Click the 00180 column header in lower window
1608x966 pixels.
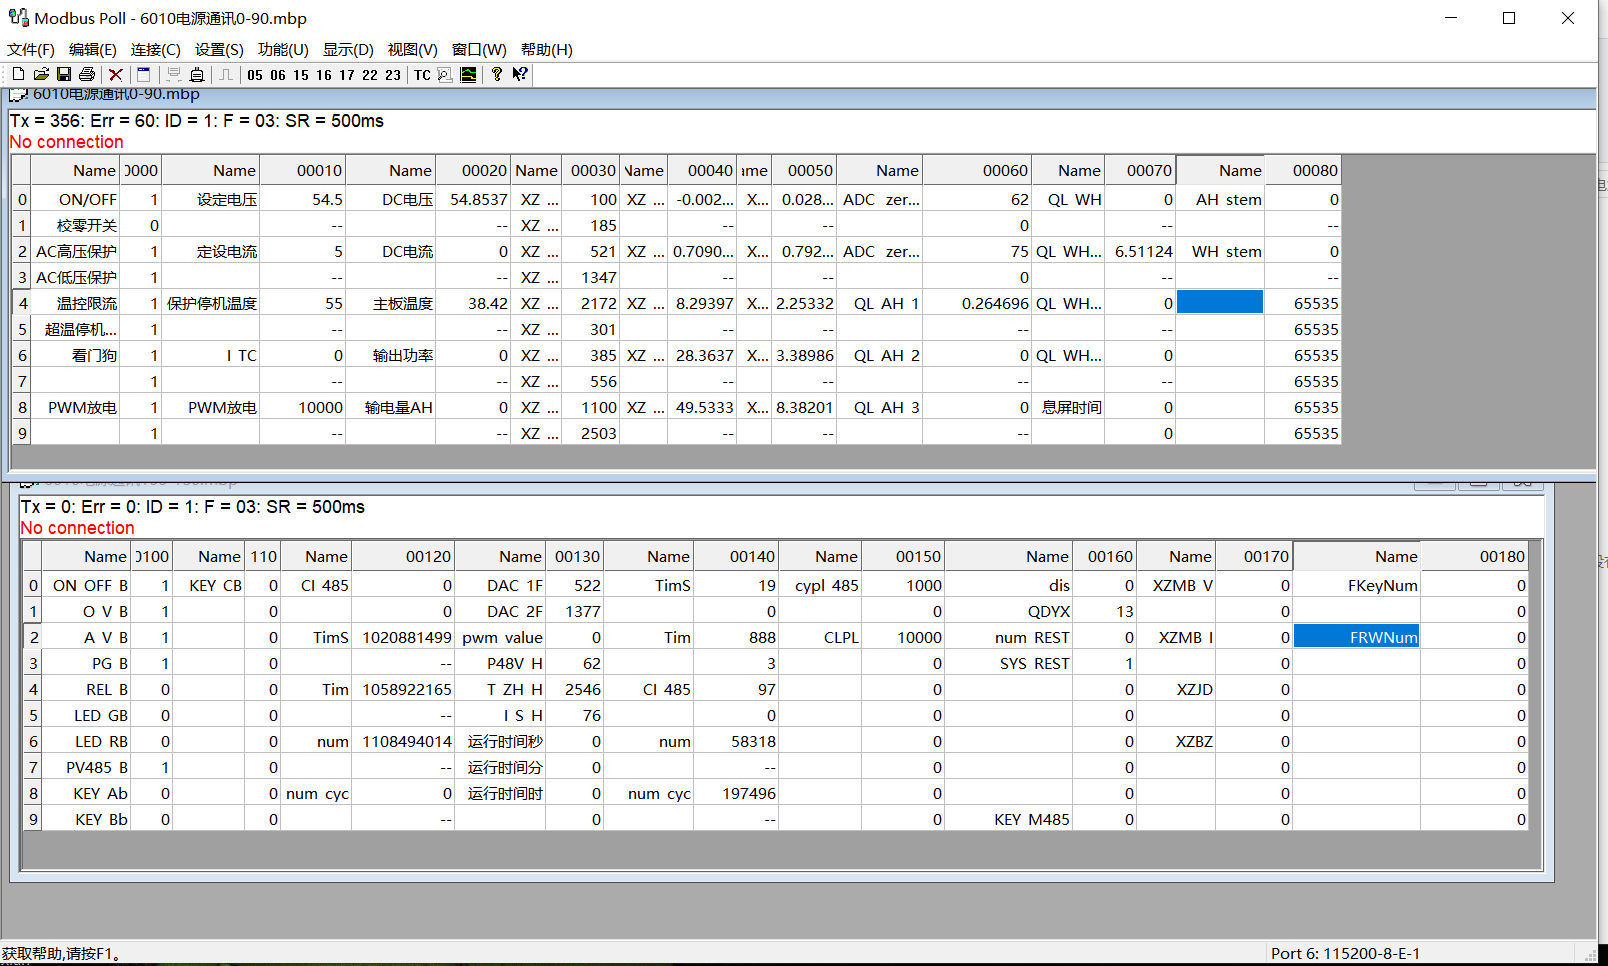(x=1475, y=556)
